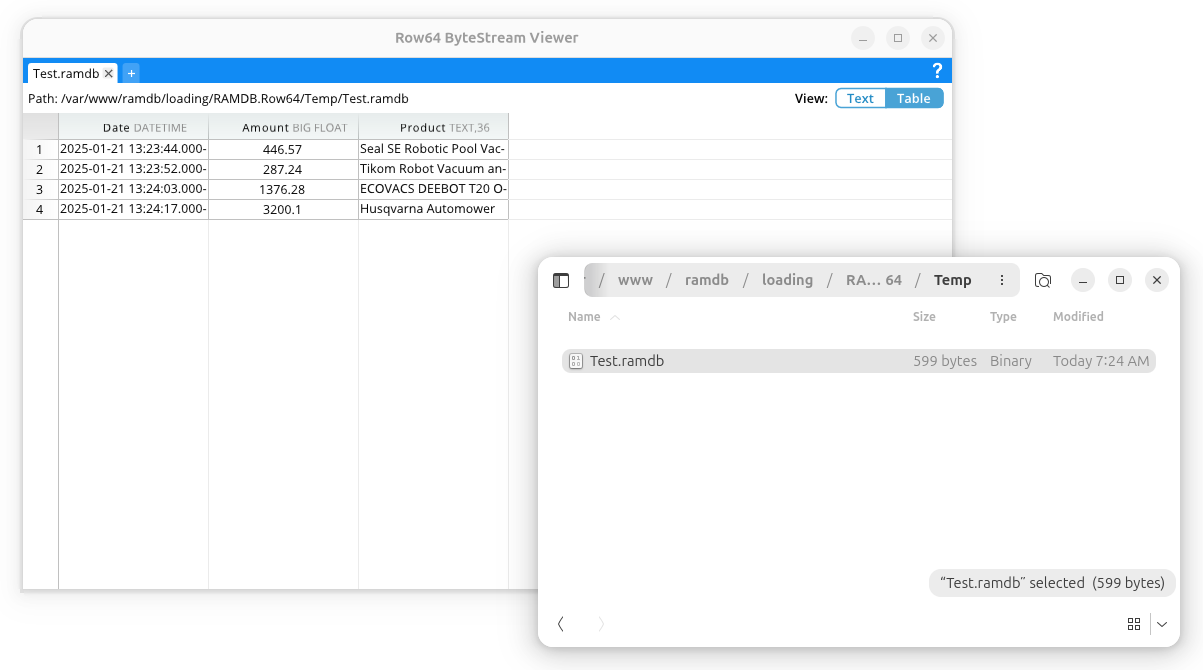Navigate to the ramdb folder breadcrumb

(x=707, y=280)
